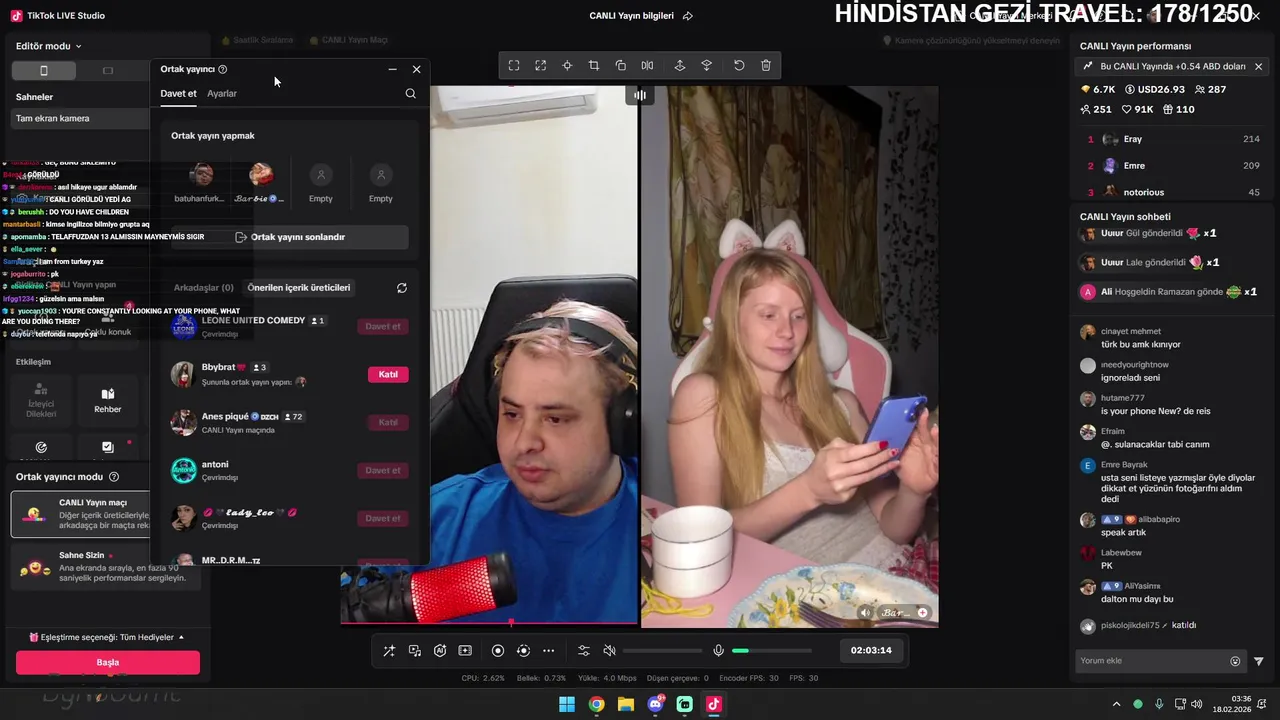The image size is (1280, 720).
Task: Open the chat filter funnel icon
Action: coord(1259,661)
